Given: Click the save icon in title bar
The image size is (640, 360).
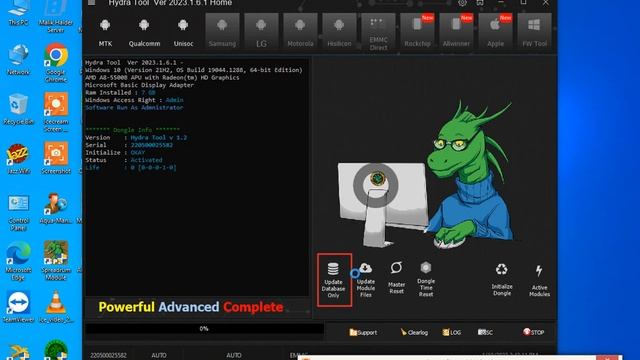Looking at the screenshot, I should click(x=480, y=2).
